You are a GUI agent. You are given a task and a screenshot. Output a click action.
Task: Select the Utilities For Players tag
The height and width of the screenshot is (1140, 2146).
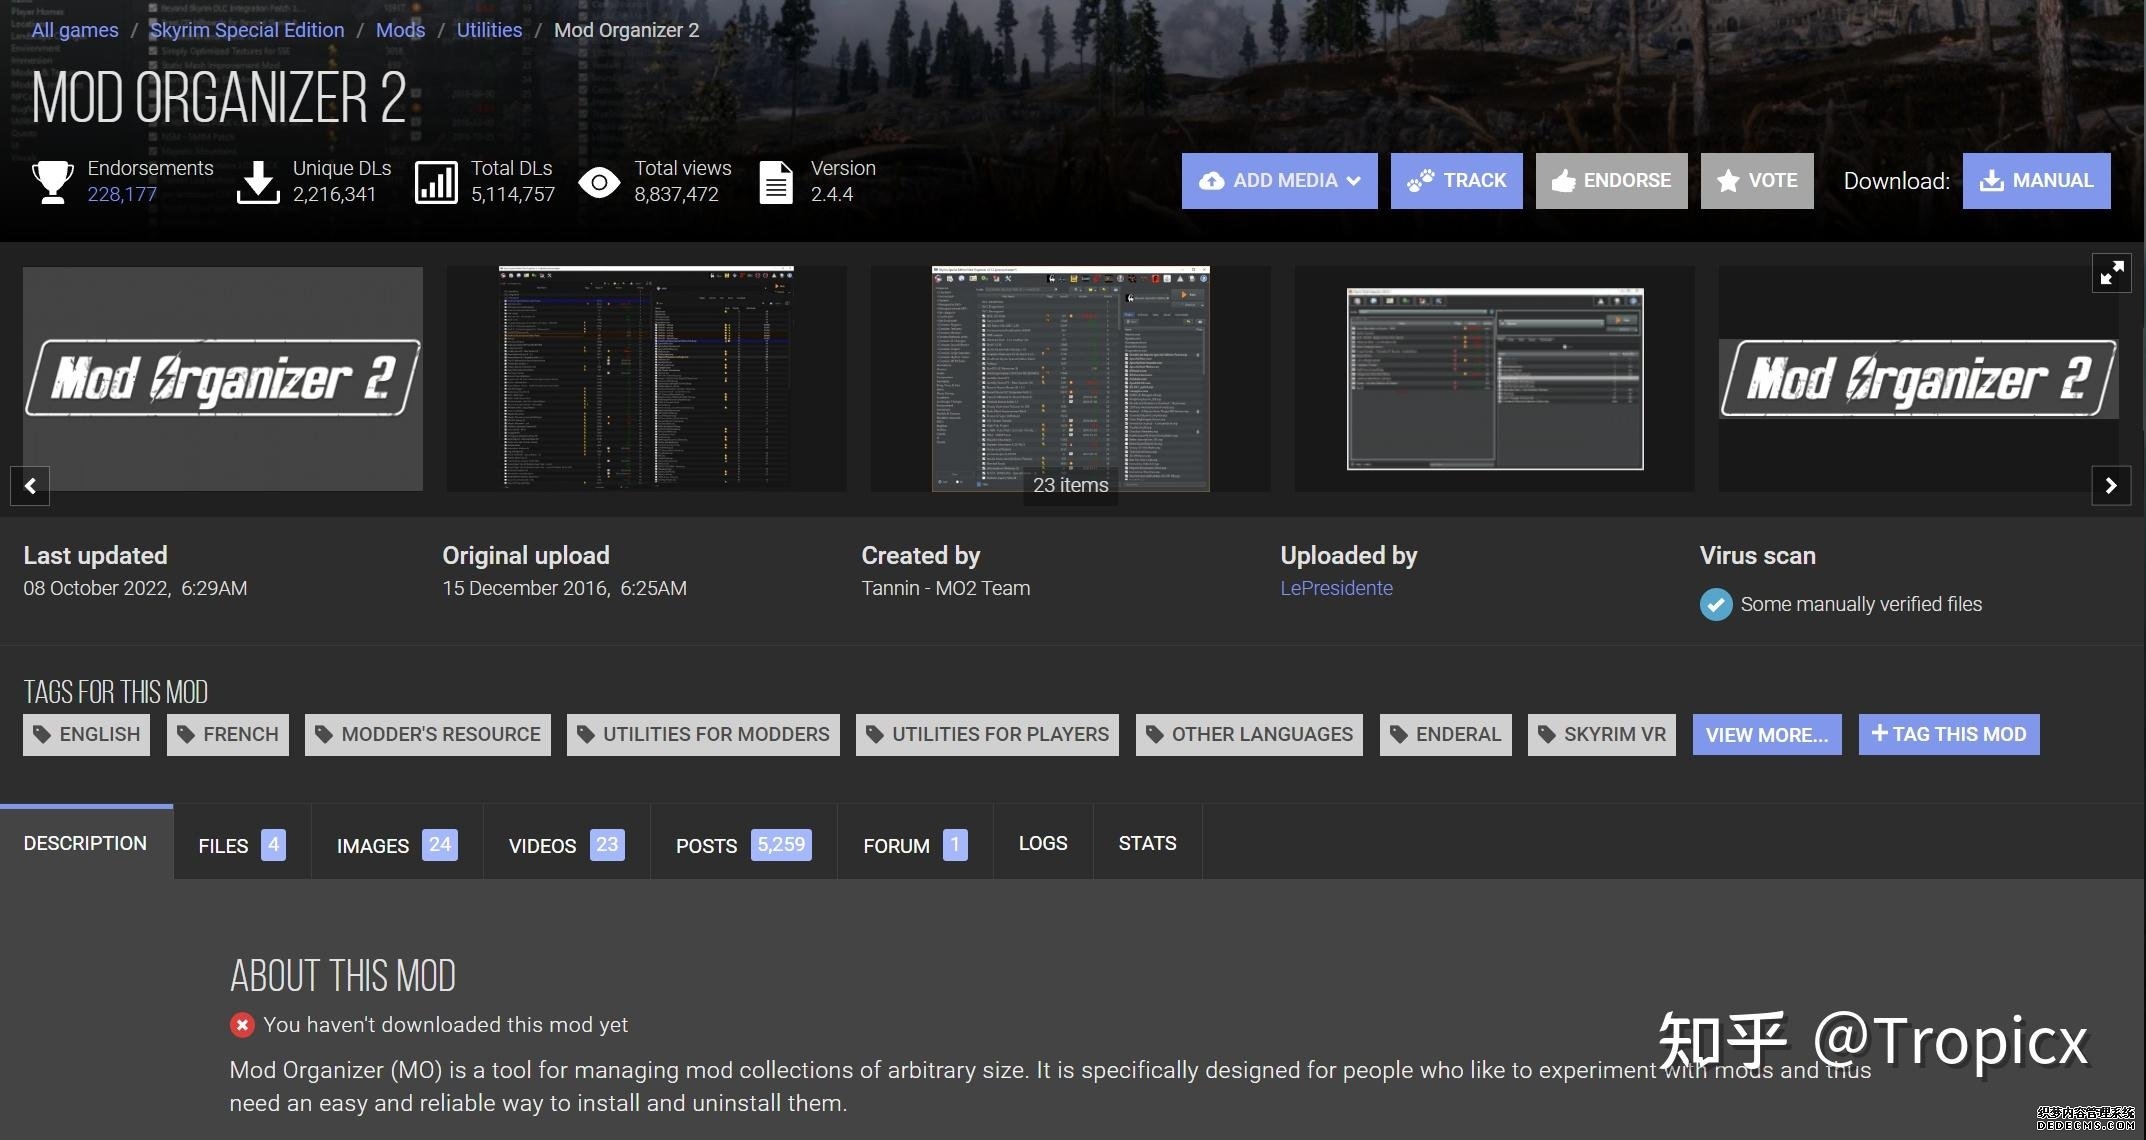[x=987, y=735]
